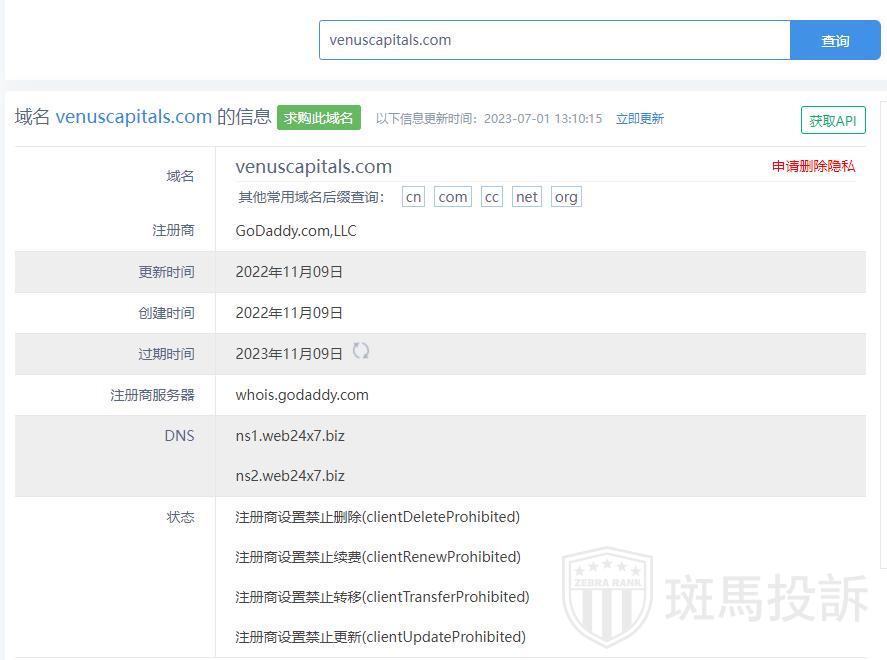Click the clientDeleteProhibited status line
The height and width of the screenshot is (660, 887).
[x=378, y=517]
